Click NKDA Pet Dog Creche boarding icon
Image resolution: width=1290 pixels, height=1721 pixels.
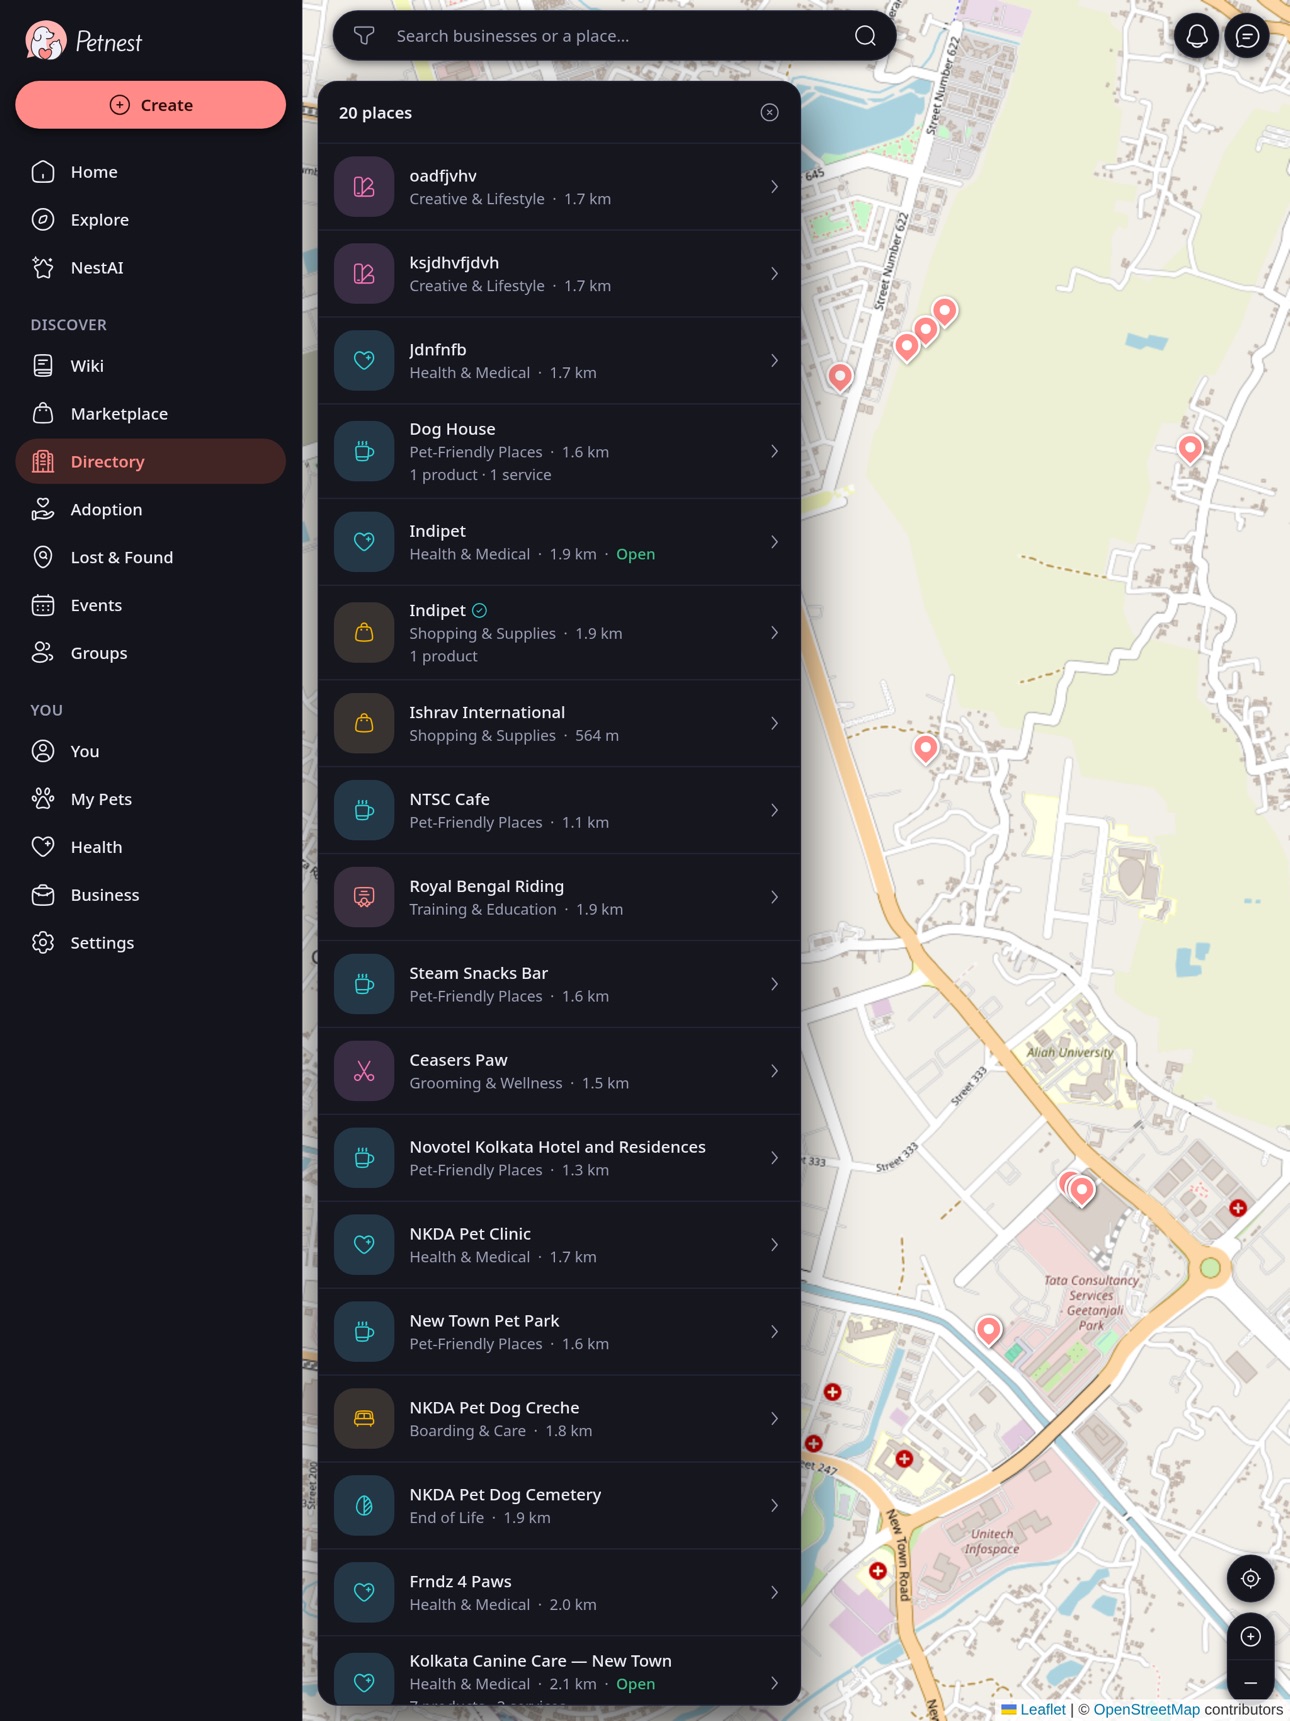click(364, 1420)
